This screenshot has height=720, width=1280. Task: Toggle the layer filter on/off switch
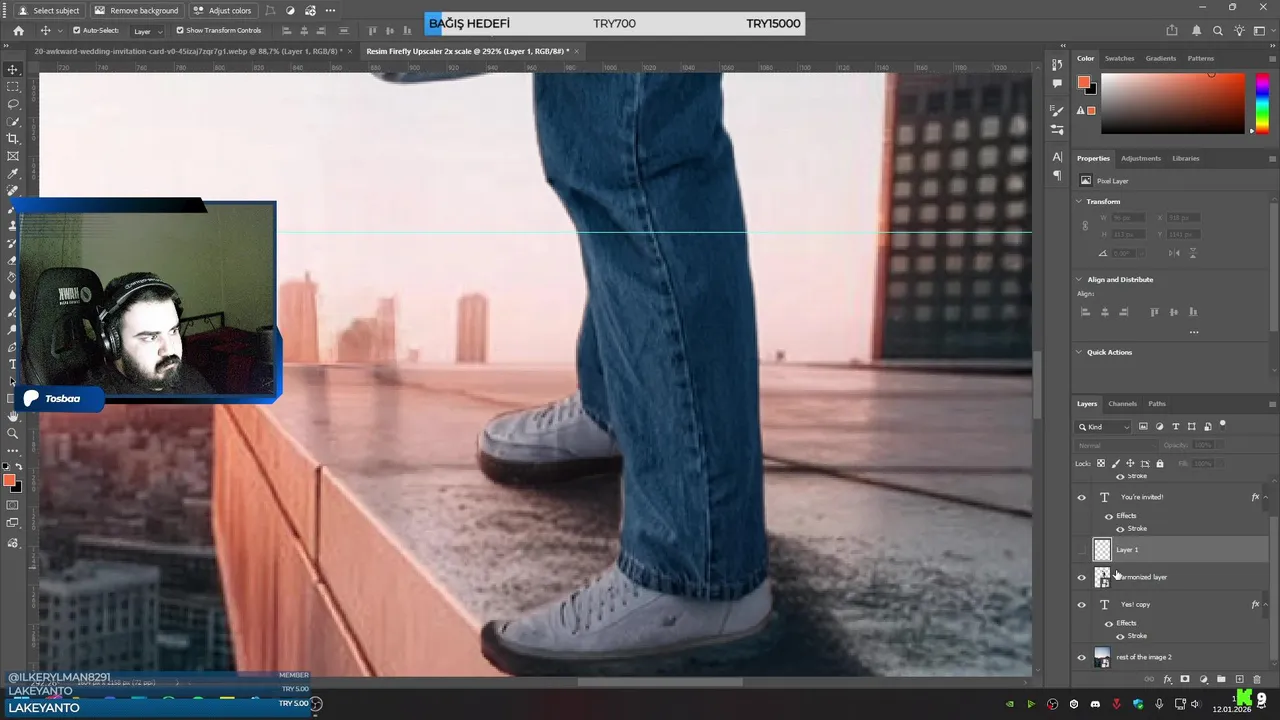[1222, 425]
